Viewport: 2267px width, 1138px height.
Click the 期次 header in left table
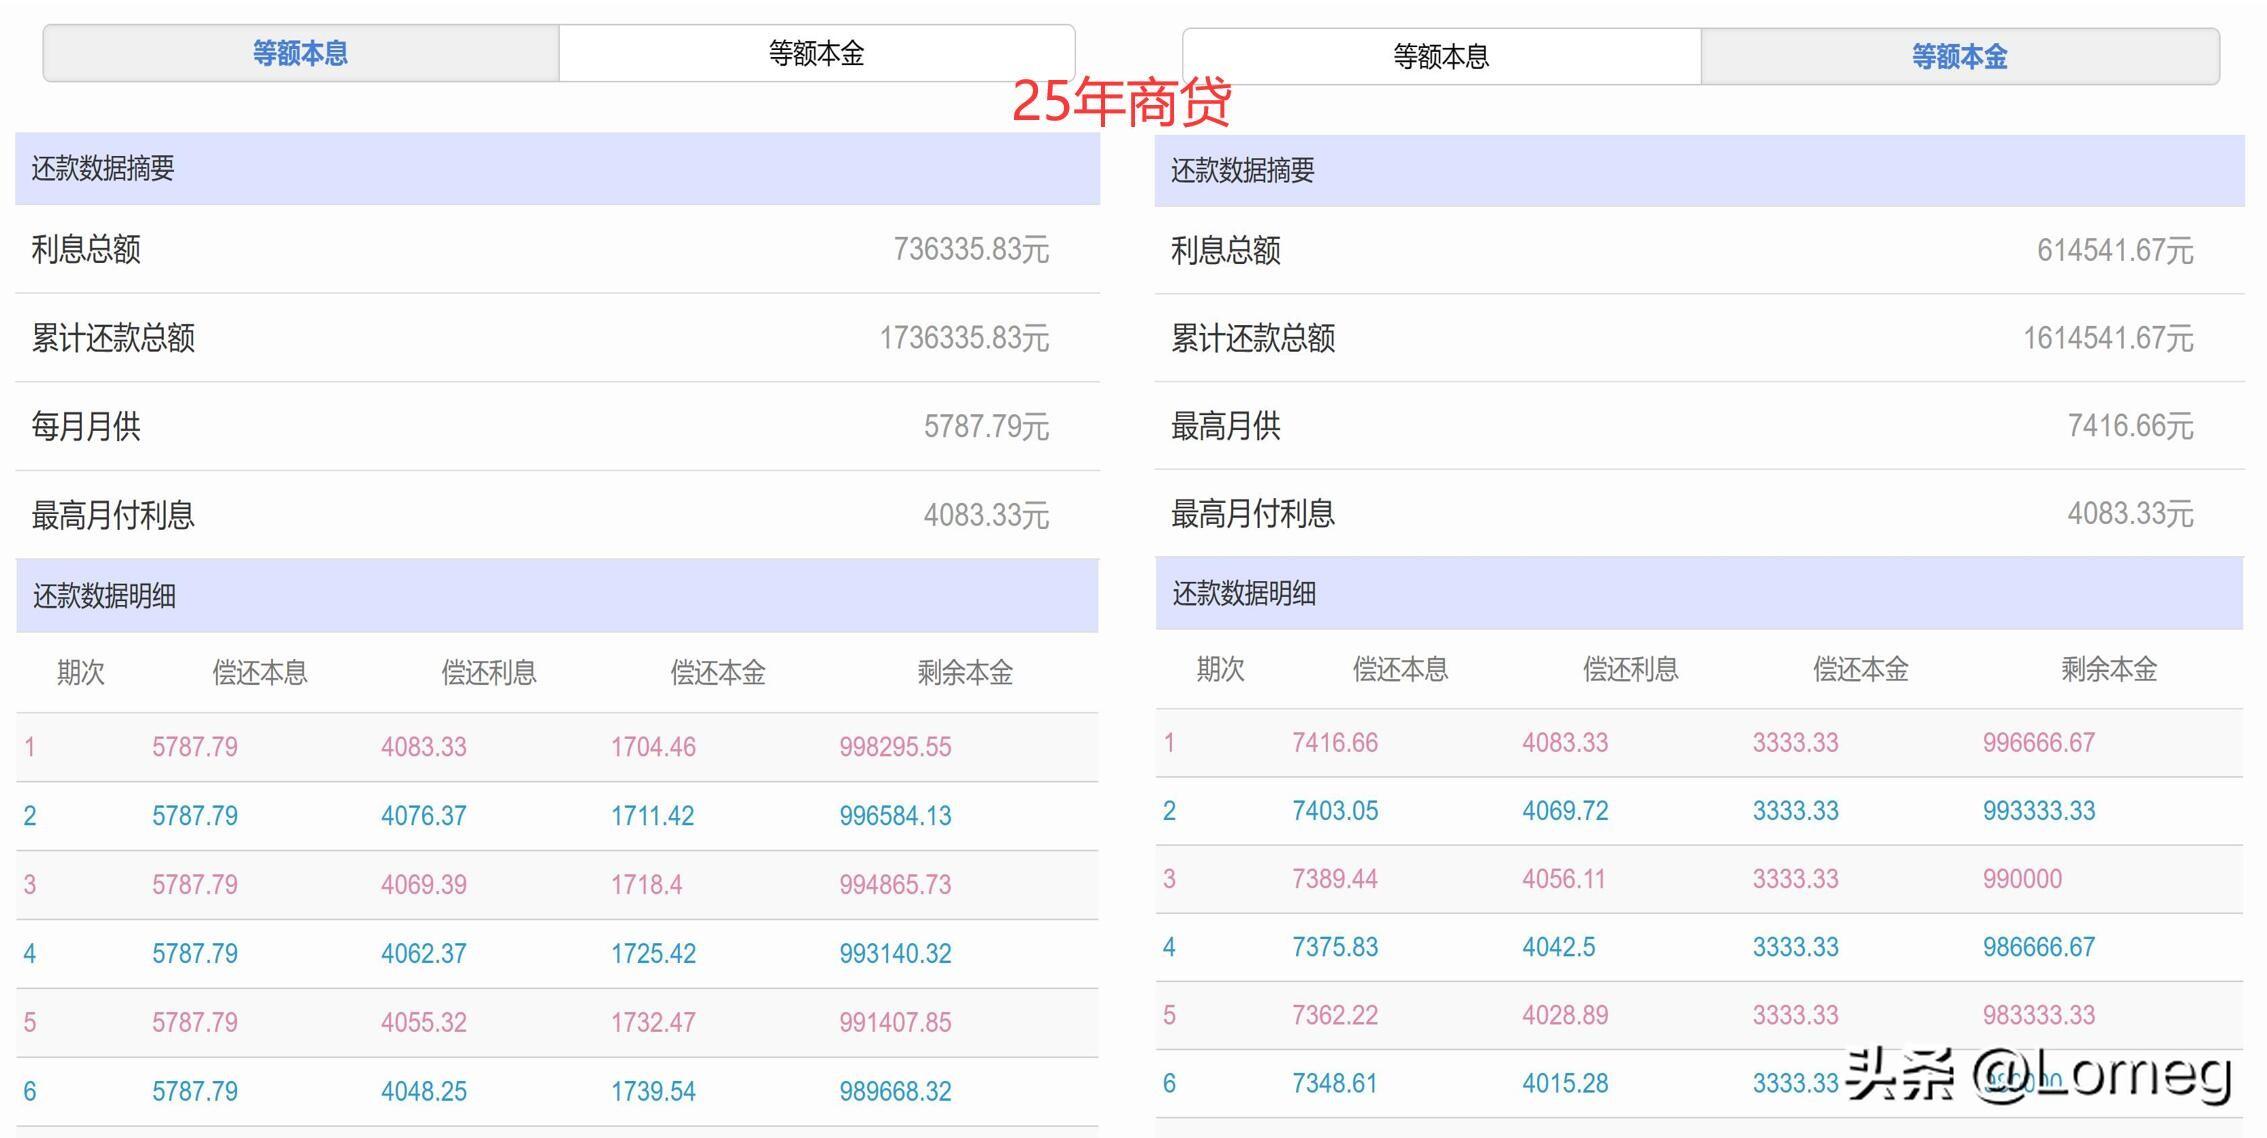[x=85, y=672]
